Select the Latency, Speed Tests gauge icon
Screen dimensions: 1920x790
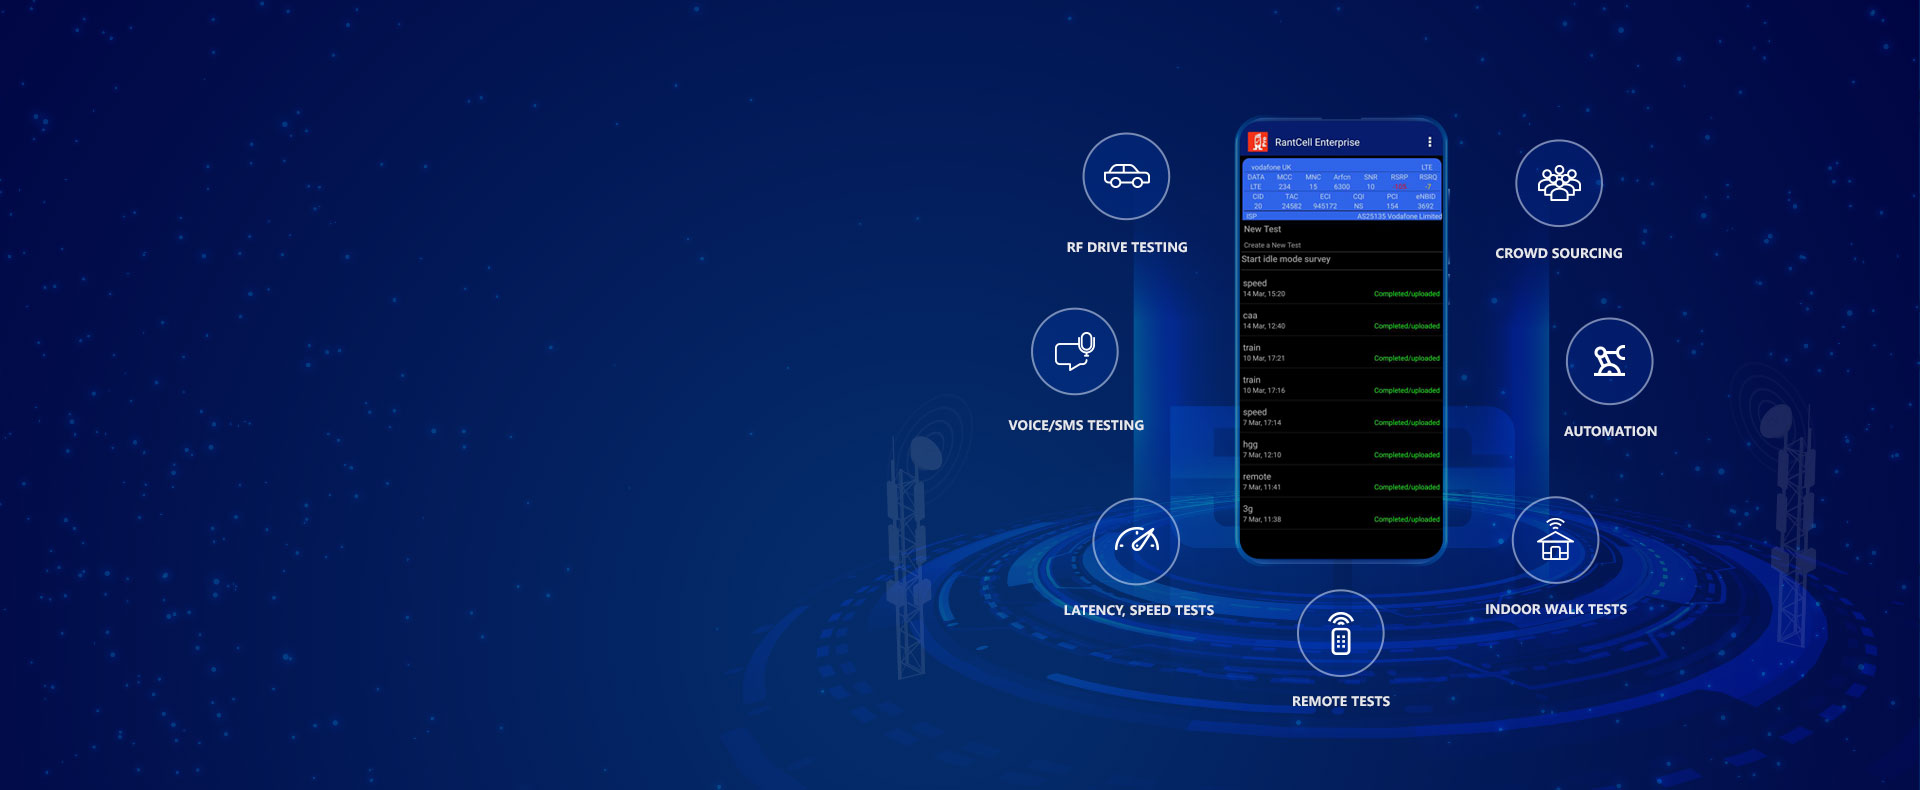click(1136, 541)
